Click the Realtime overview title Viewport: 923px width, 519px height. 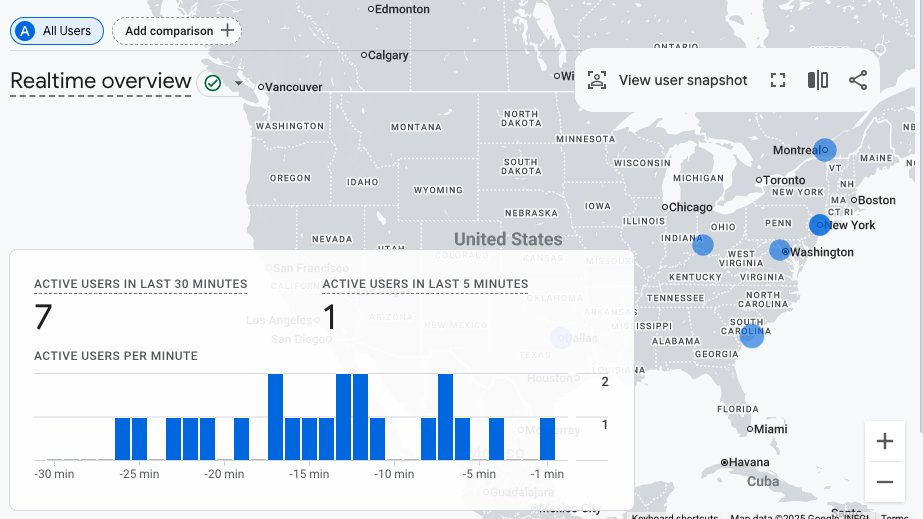pyautogui.click(x=101, y=81)
